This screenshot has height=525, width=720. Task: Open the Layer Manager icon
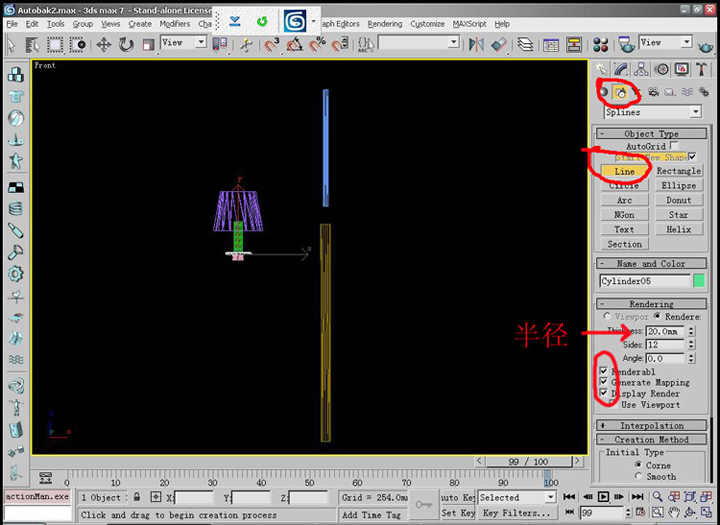[x=525, y=45]
